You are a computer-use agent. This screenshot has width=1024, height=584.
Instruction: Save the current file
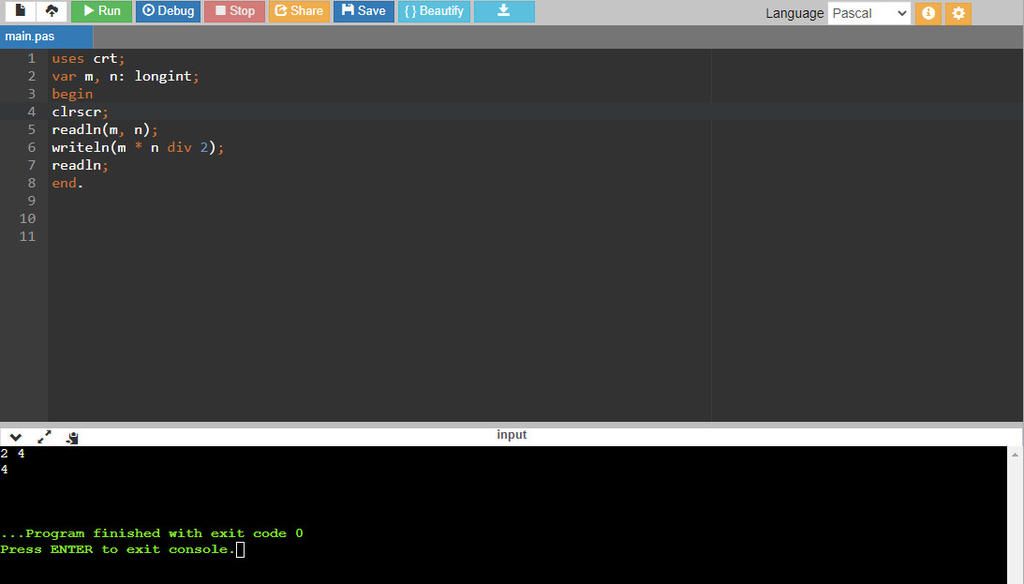coord(364,11)
